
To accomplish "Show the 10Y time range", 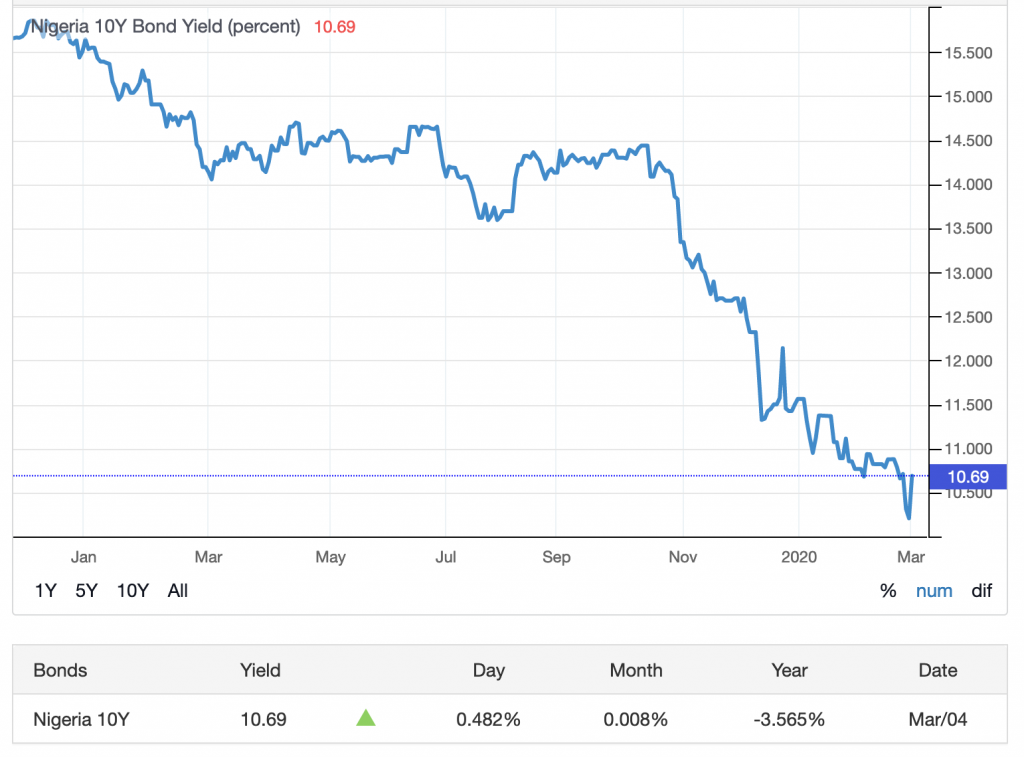I will coord(132,590).
